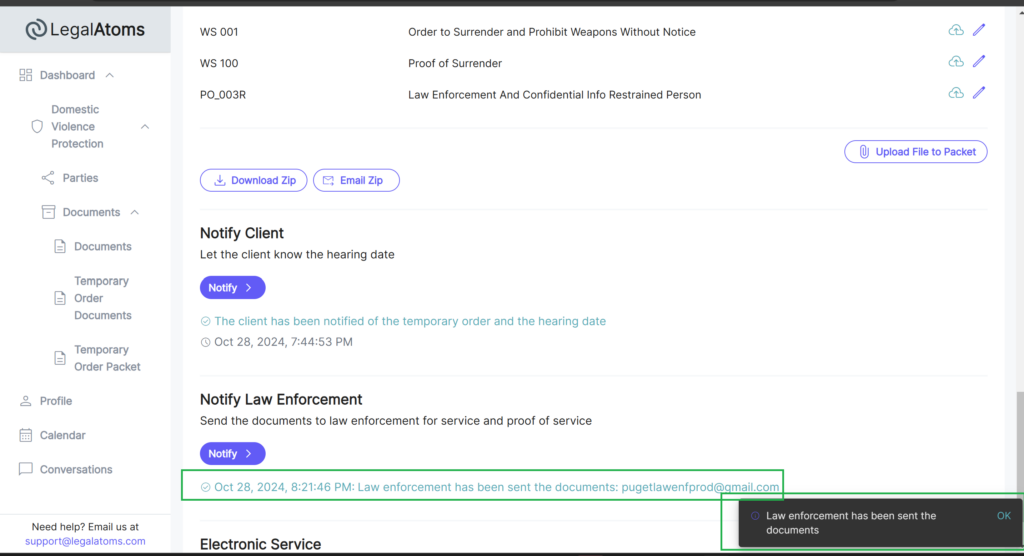
Task: Open the Calendar sidebar item
Action: pos(63,435)
